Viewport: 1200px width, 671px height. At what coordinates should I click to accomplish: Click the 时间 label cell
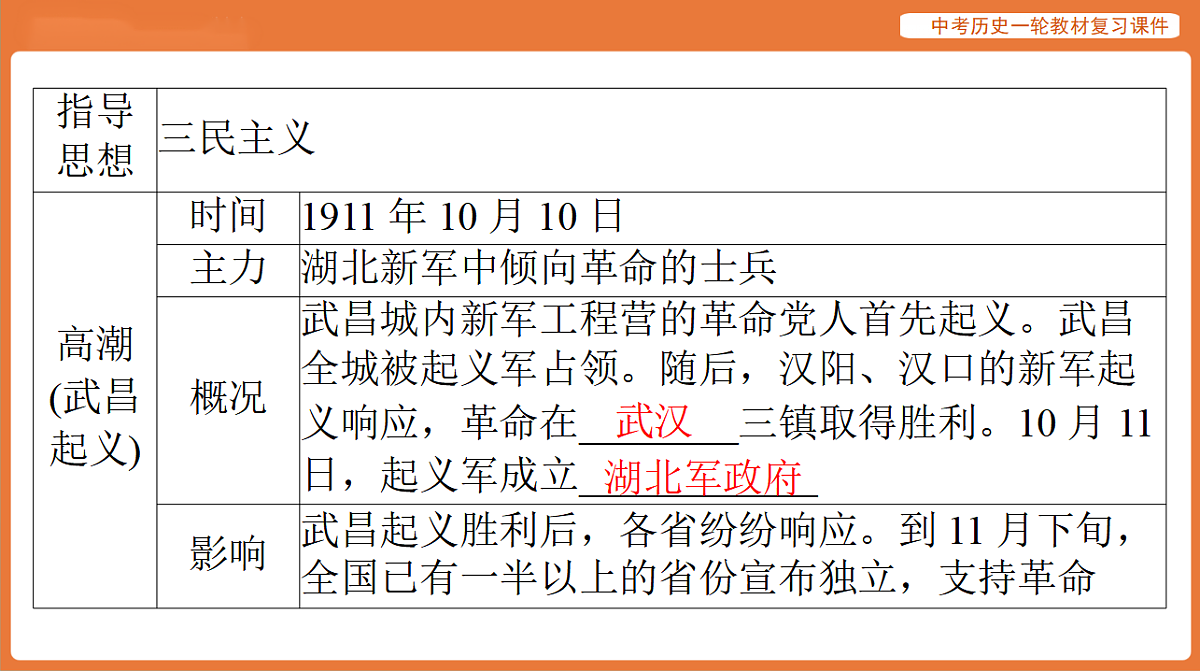tap(228, 217)
